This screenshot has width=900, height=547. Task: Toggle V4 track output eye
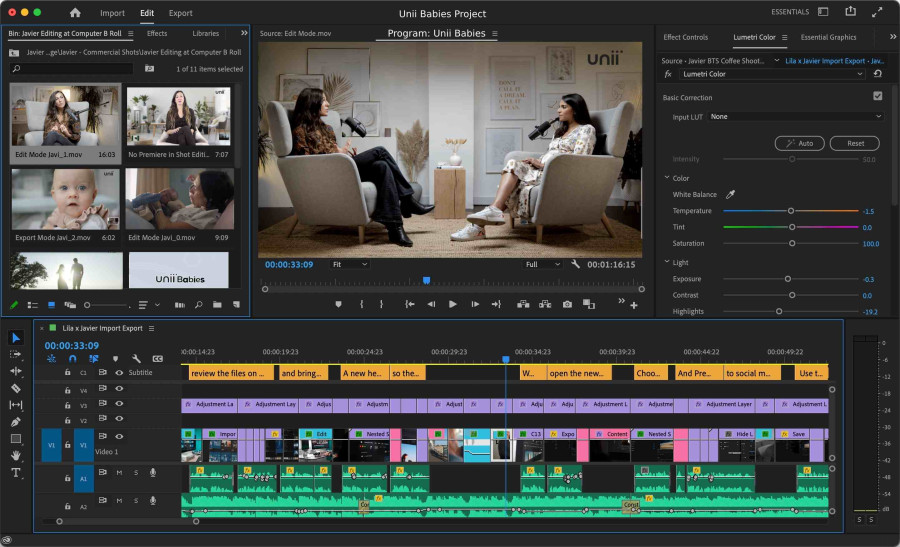[x=119, y=389]
